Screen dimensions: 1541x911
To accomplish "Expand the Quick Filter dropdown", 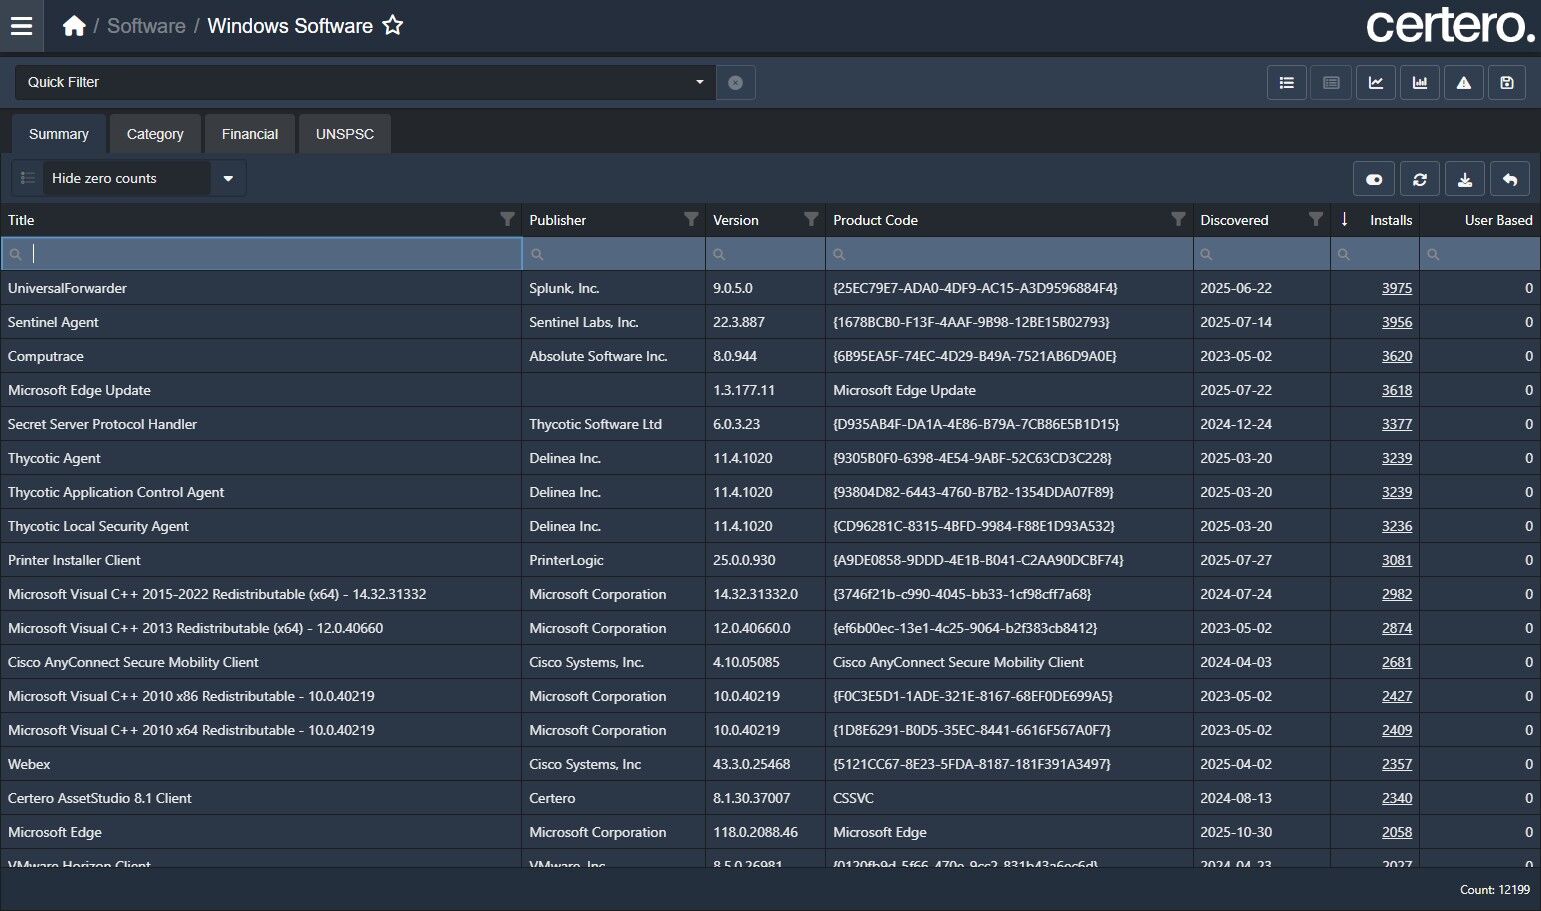I will click(x=699, y=82).
